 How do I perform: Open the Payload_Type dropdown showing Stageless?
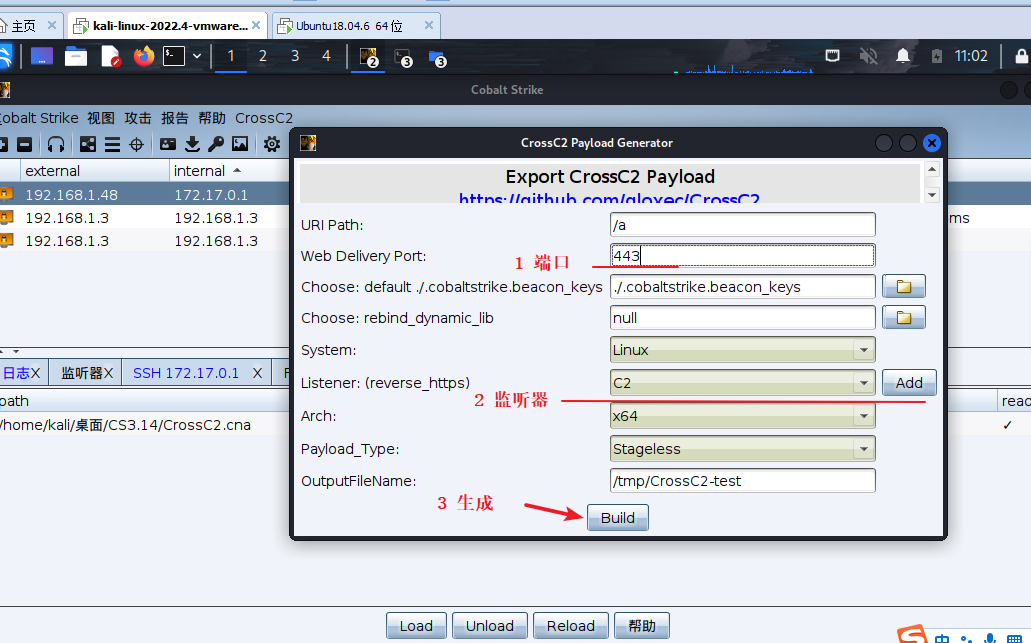(742, 448)
